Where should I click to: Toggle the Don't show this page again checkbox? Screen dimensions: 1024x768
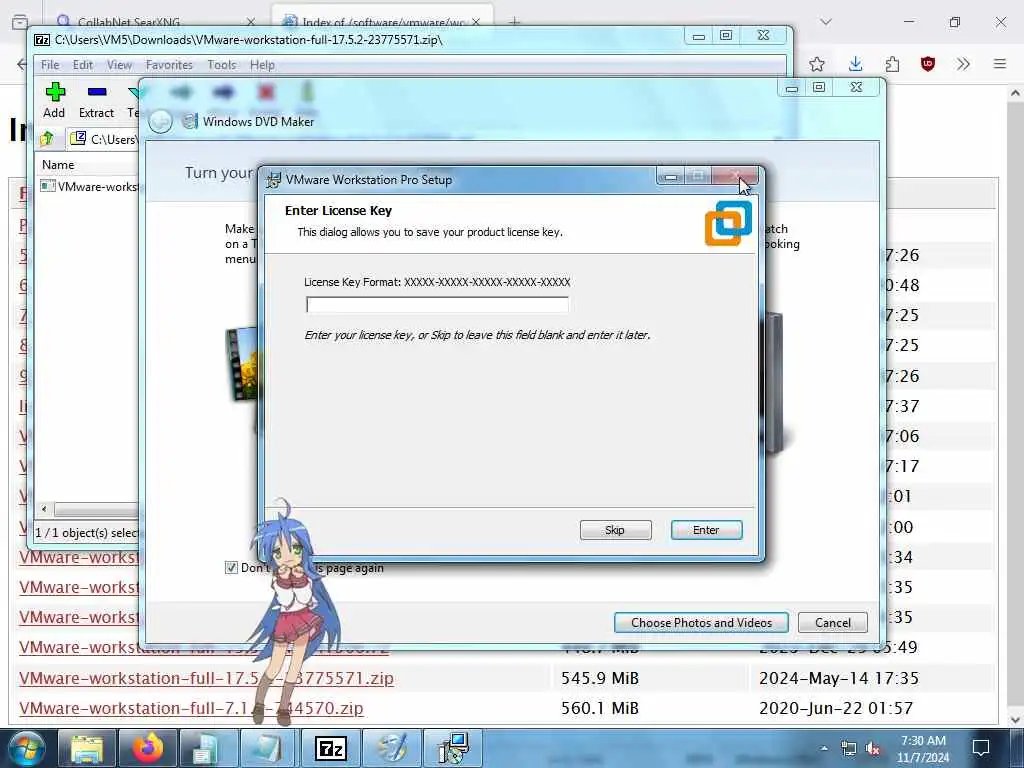pos(231,568)
